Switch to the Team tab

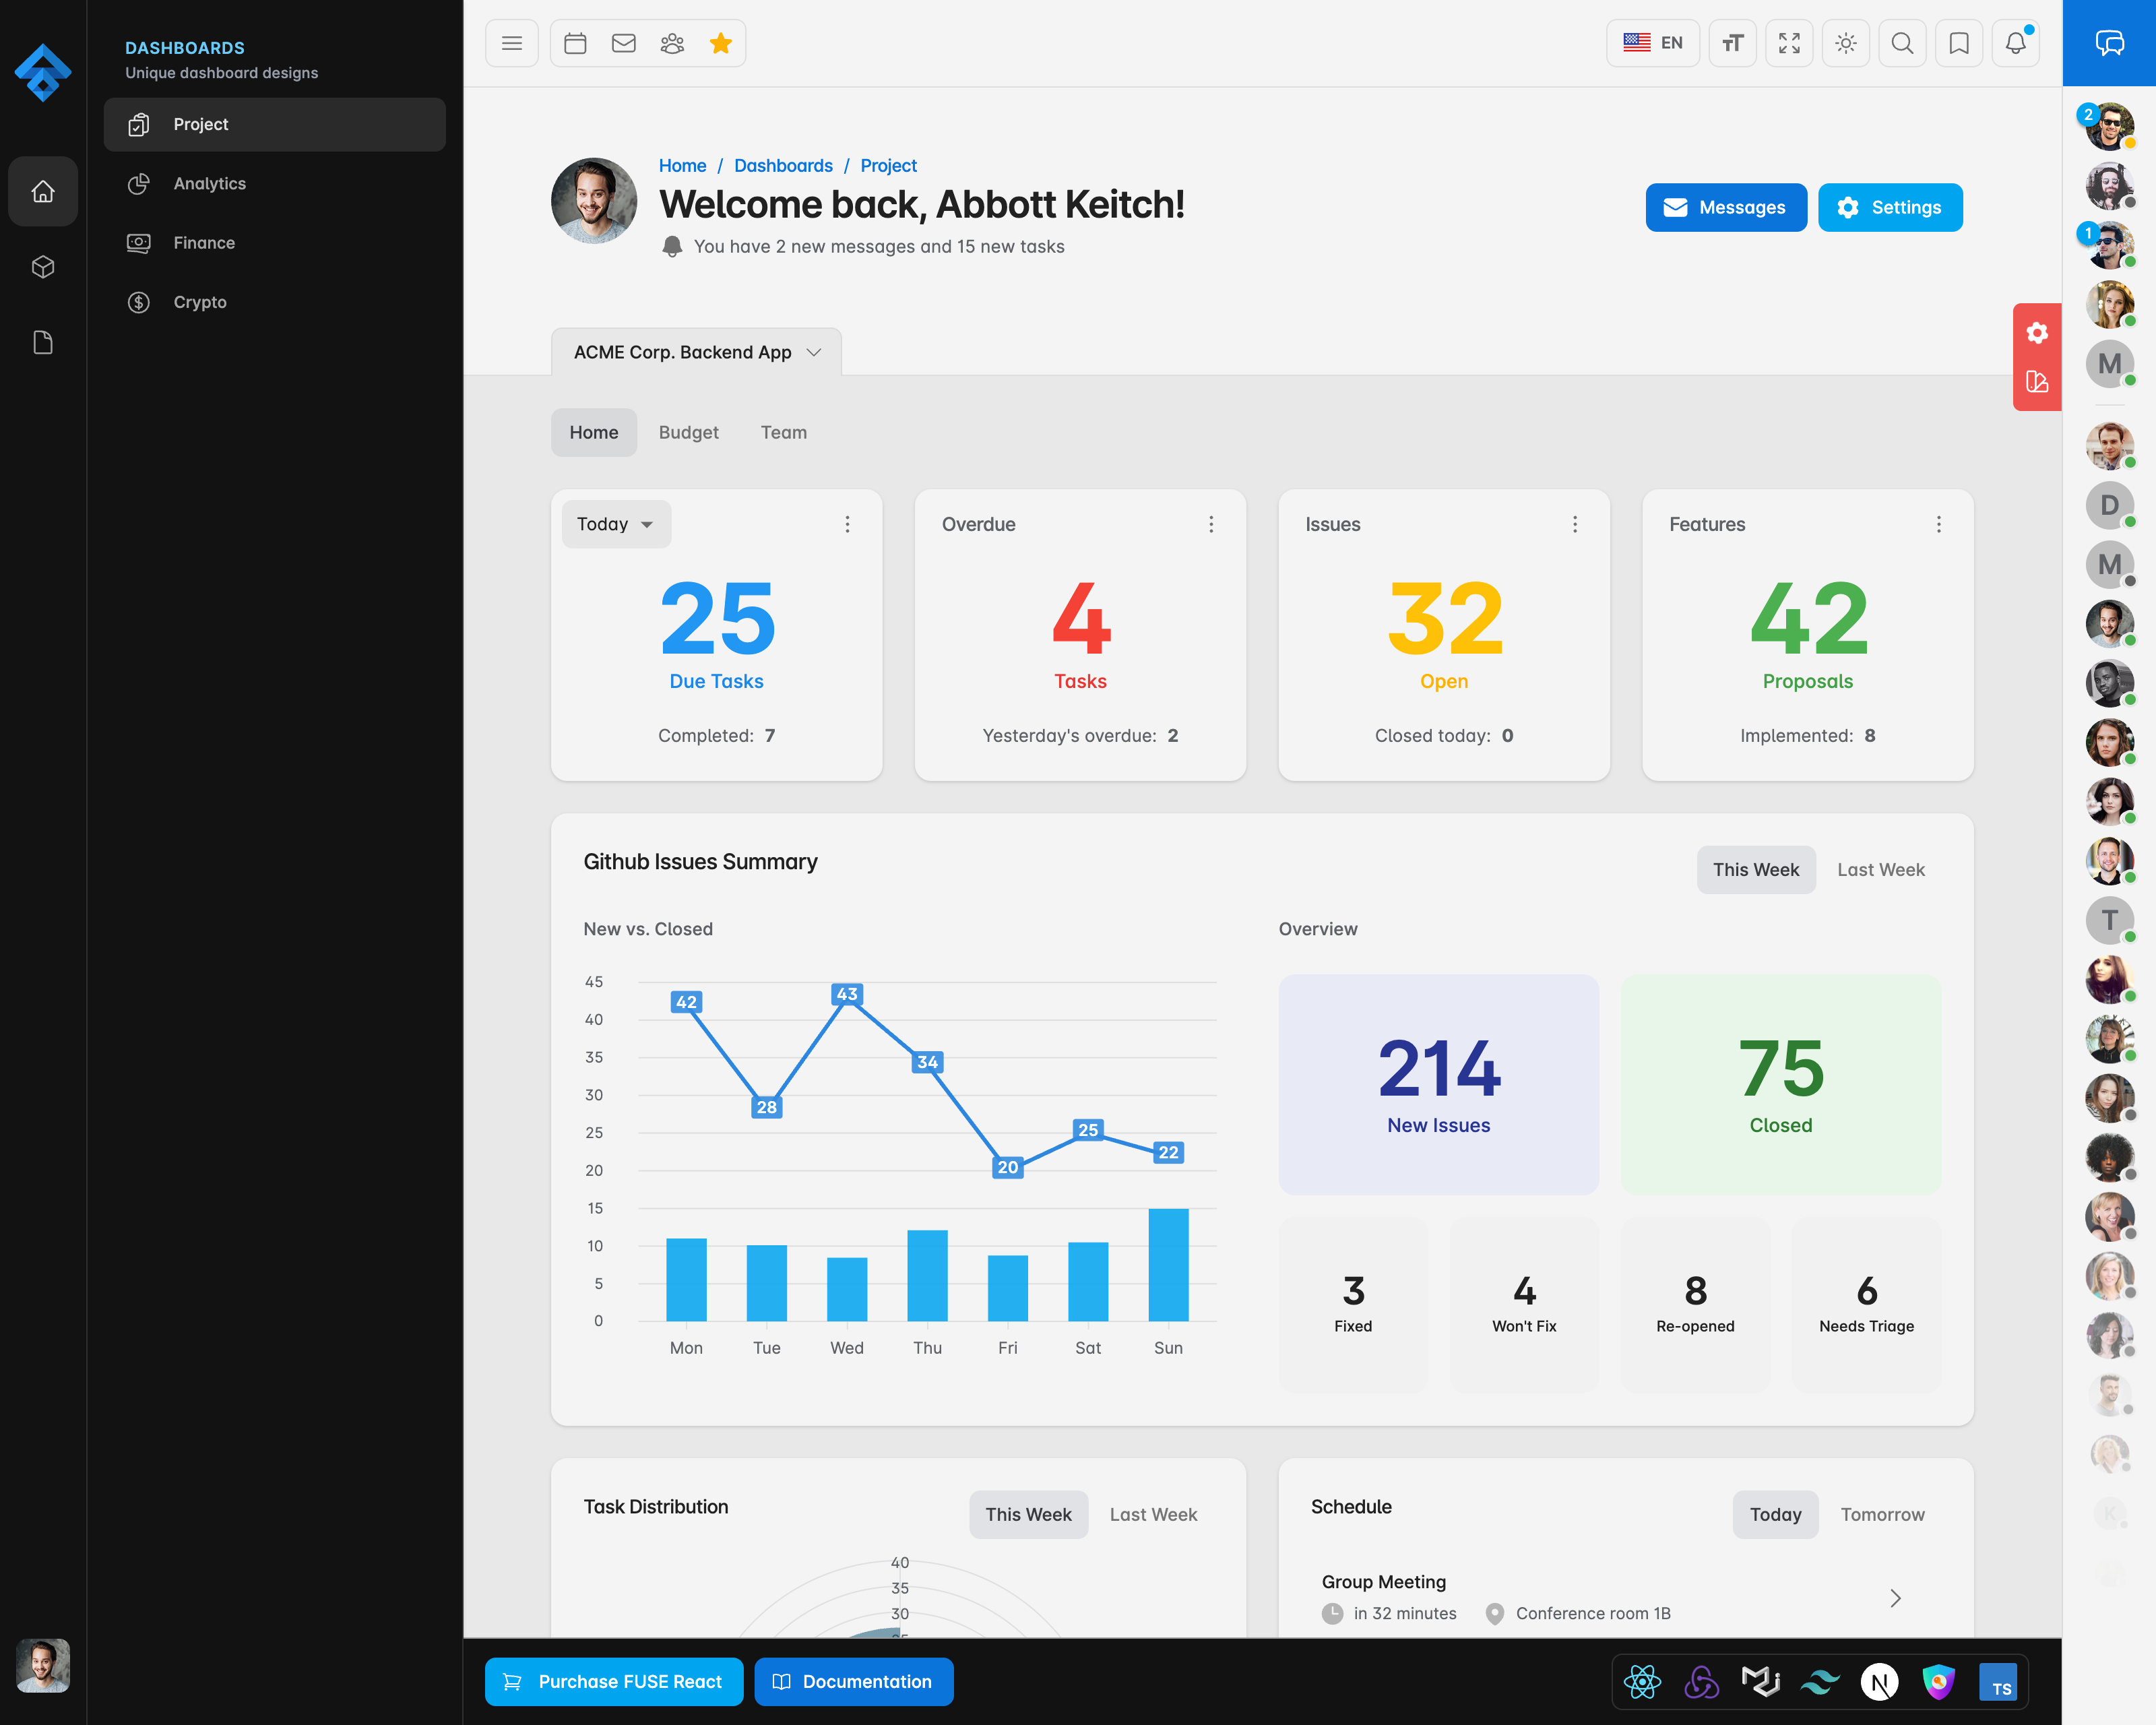click(x=783, y=432)
